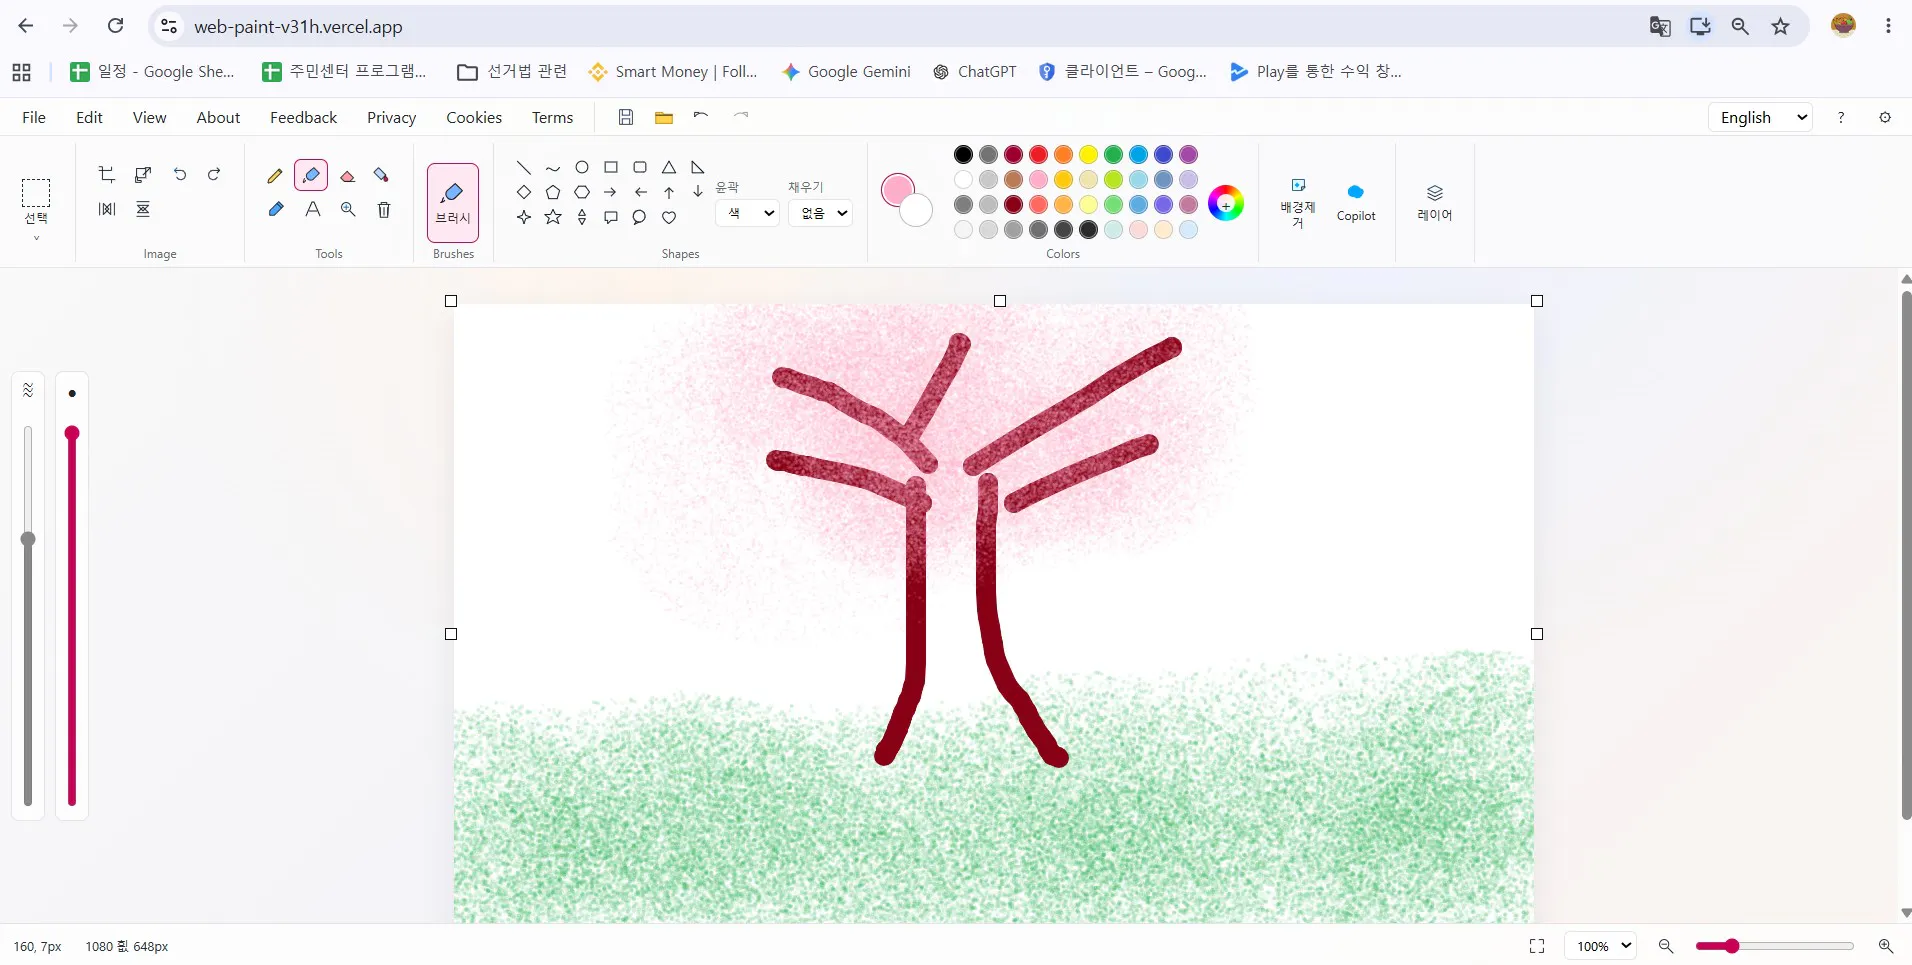This screenshot has height=965, width=1912.
Task: Open the 레이어 layers panel
Action: click(1434, 202)
